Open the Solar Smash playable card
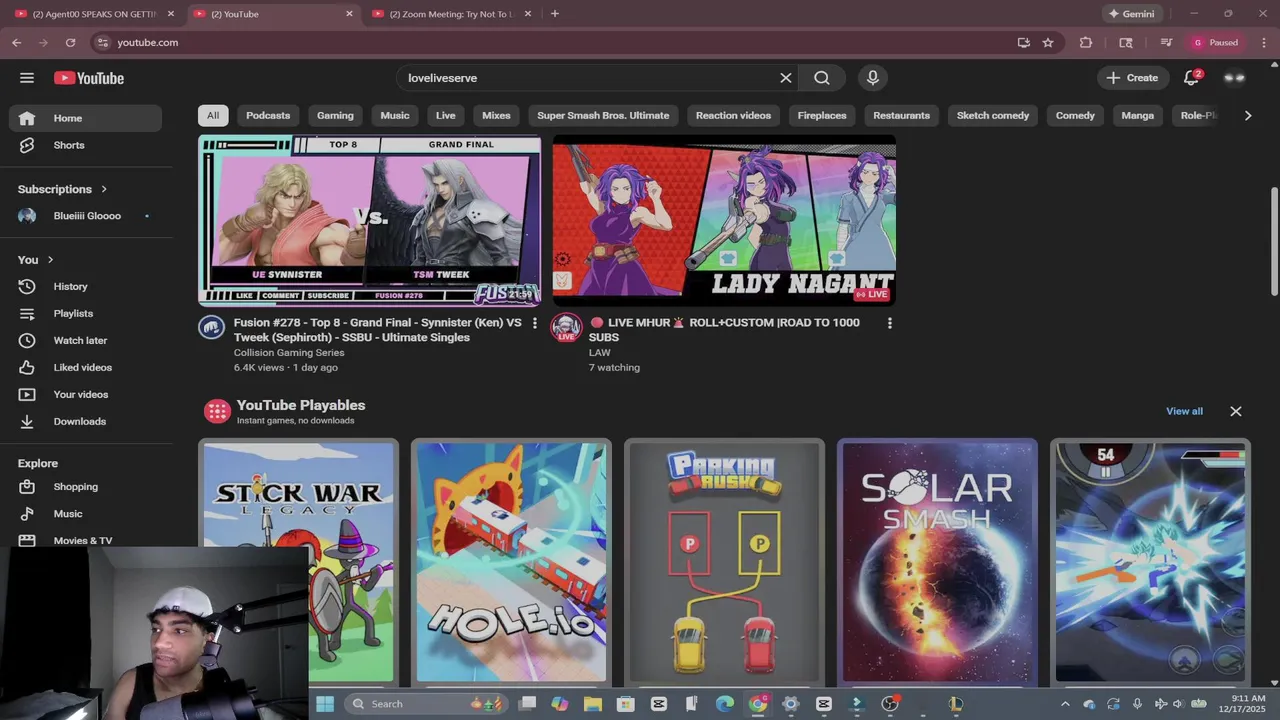 pos(937,562)
